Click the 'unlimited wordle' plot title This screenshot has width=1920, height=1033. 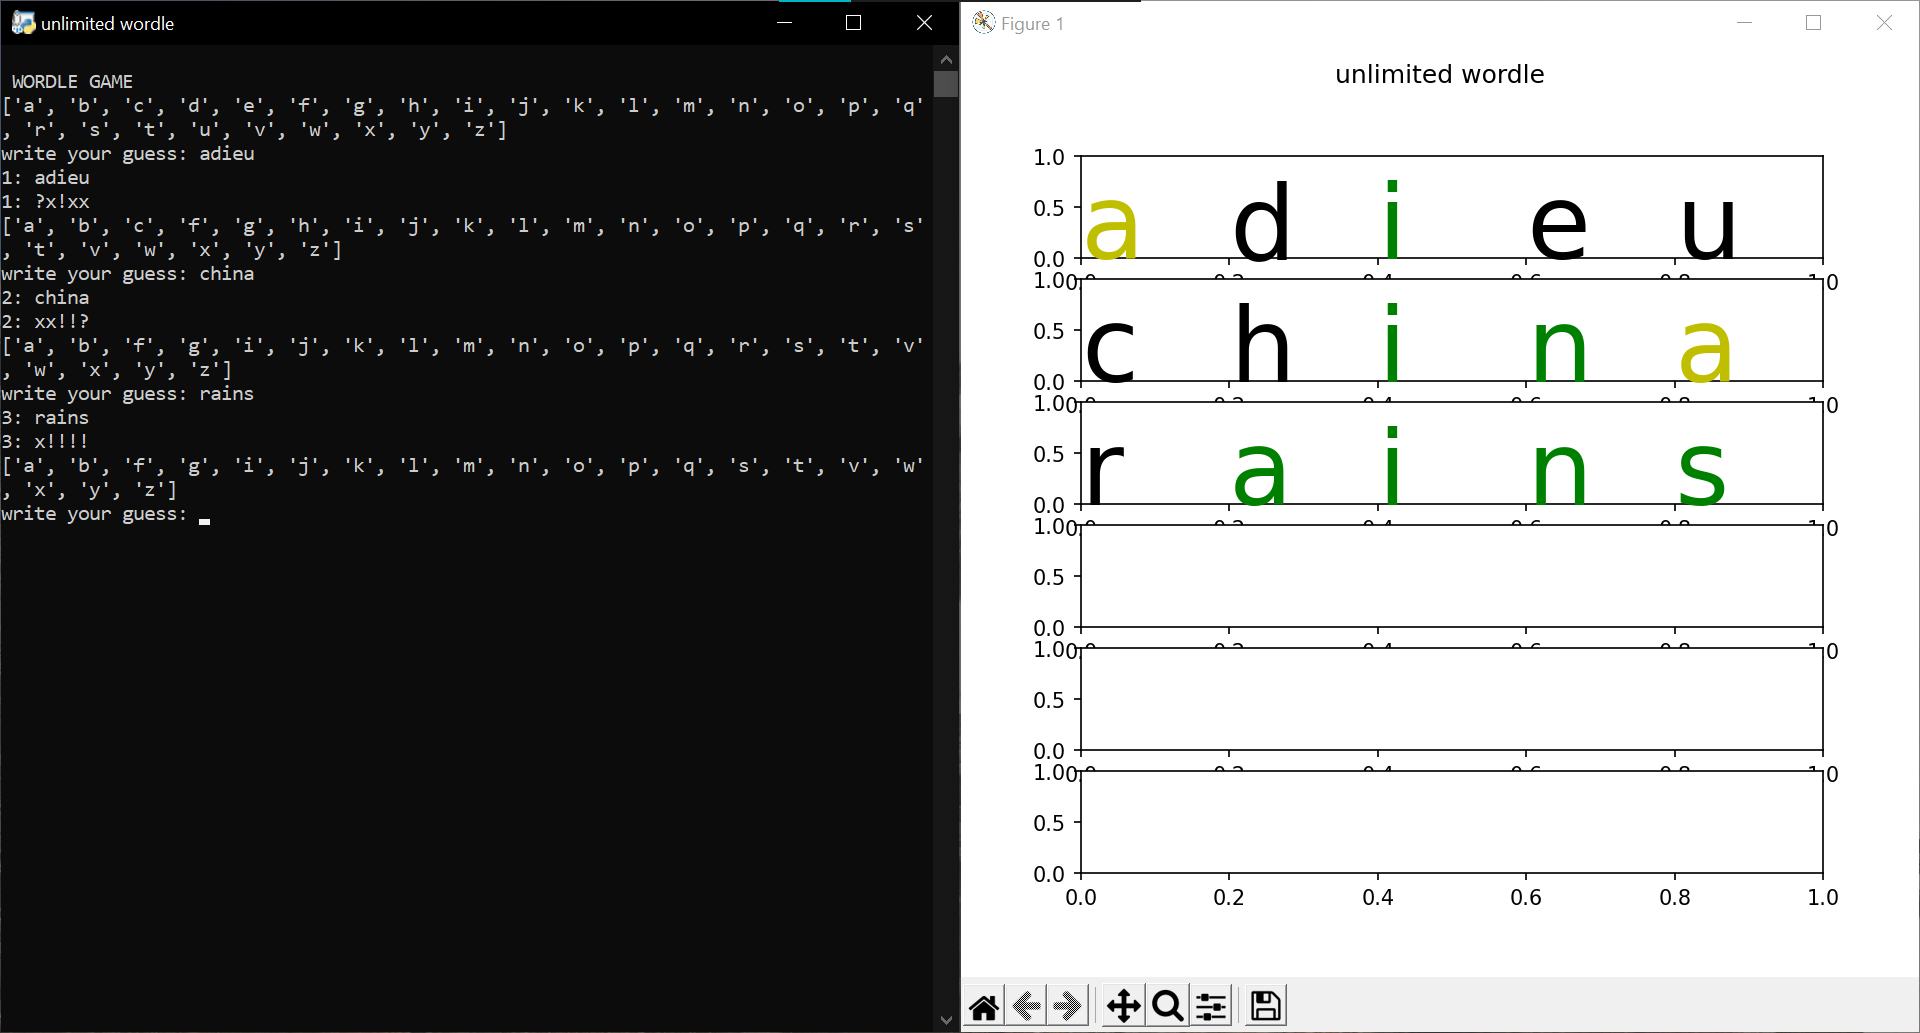[x=1440, y=75]
